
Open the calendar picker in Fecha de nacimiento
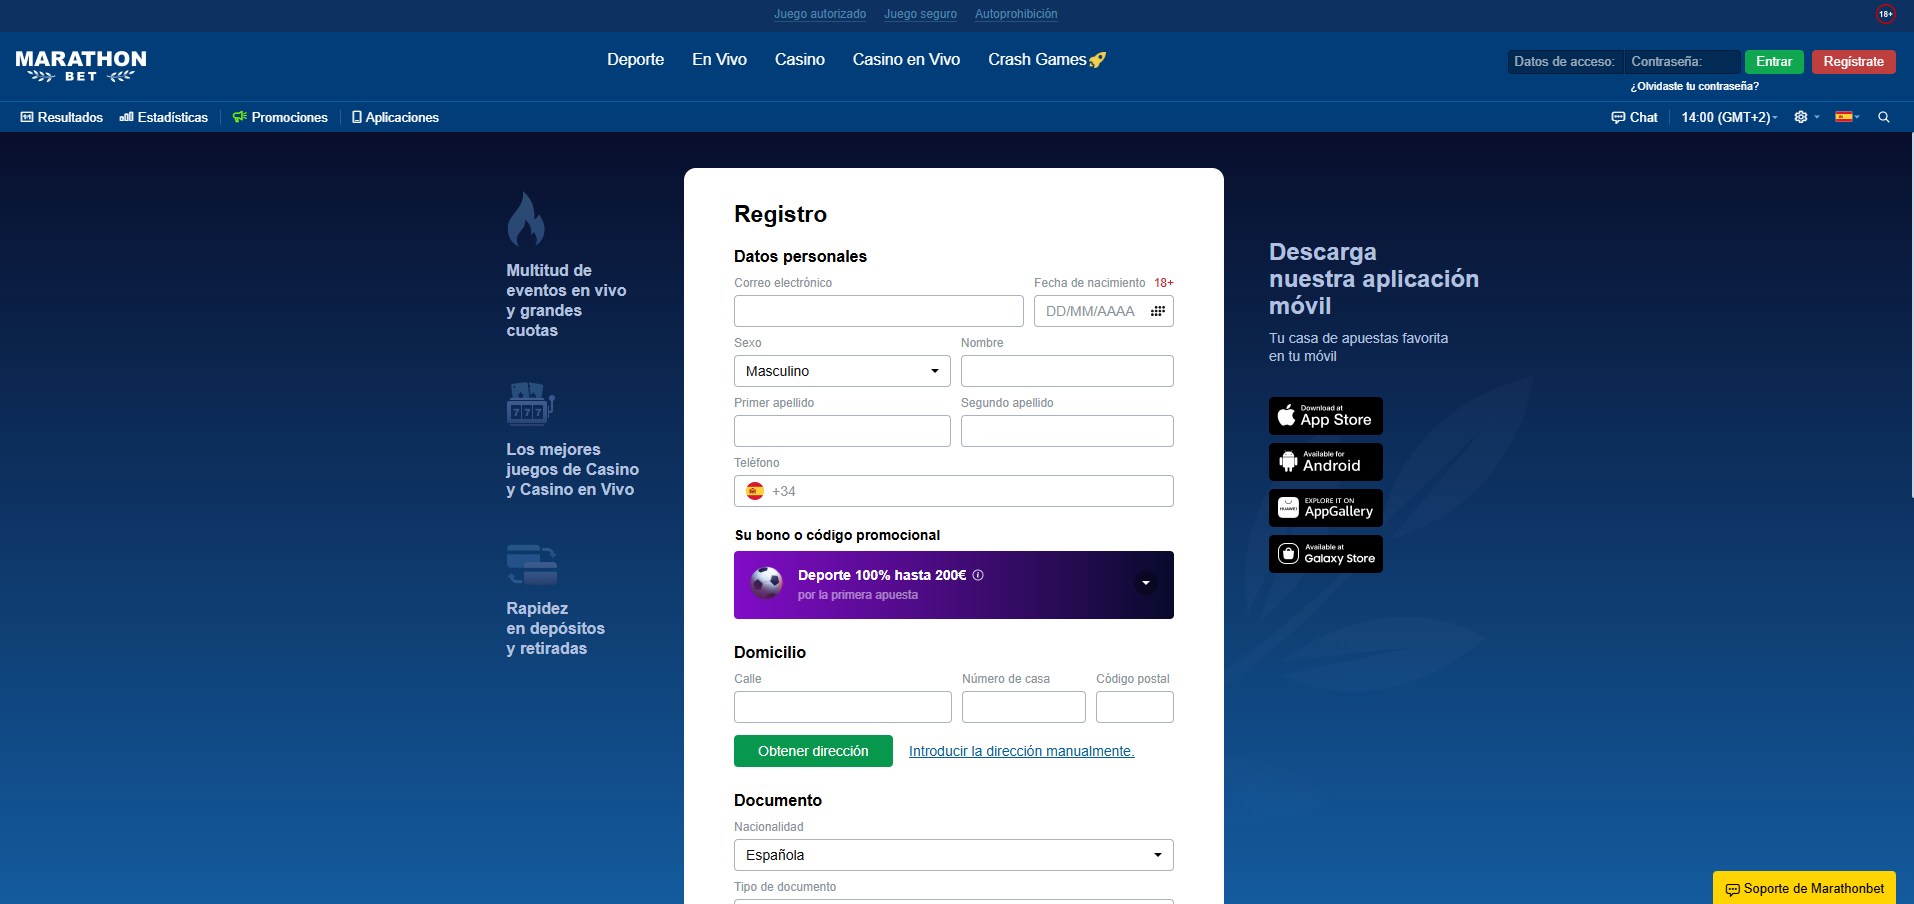click(x=1158, y=311)
